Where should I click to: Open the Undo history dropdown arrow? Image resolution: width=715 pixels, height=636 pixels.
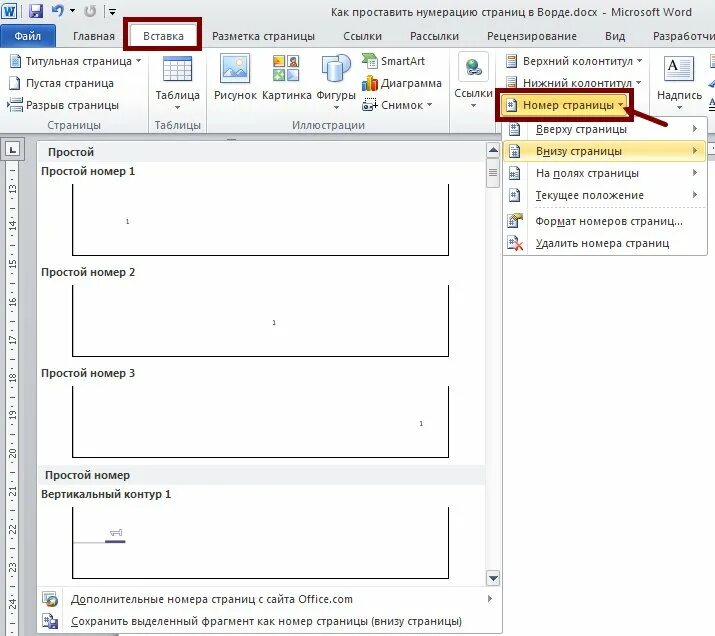pos(73,11)
